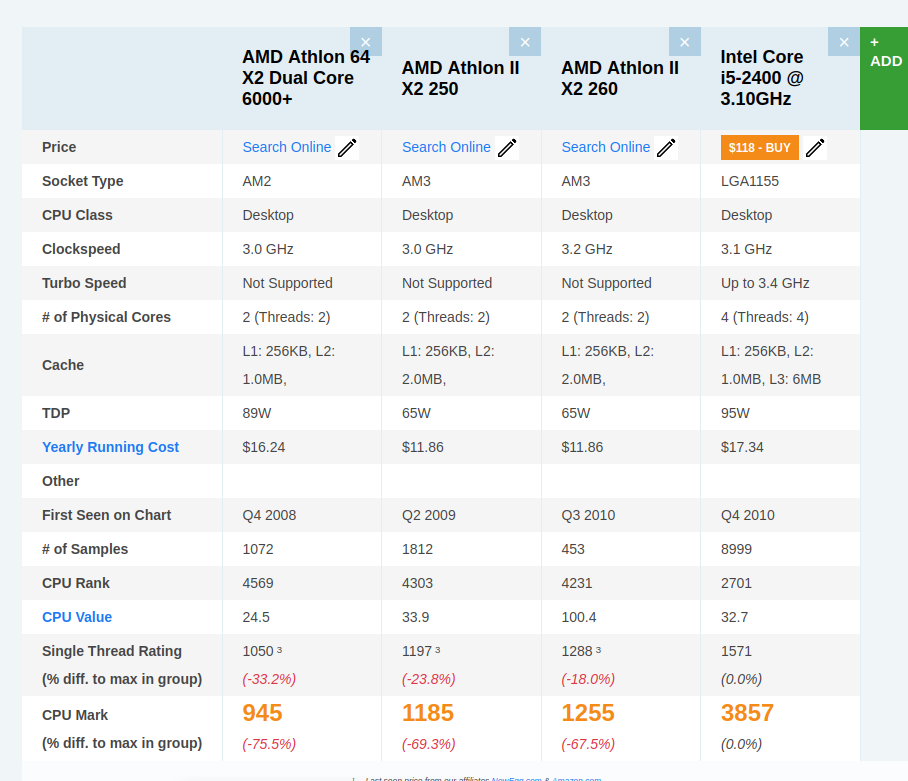Click single thread rating 1571
908x781 pixels.
(x=736, y=651)
